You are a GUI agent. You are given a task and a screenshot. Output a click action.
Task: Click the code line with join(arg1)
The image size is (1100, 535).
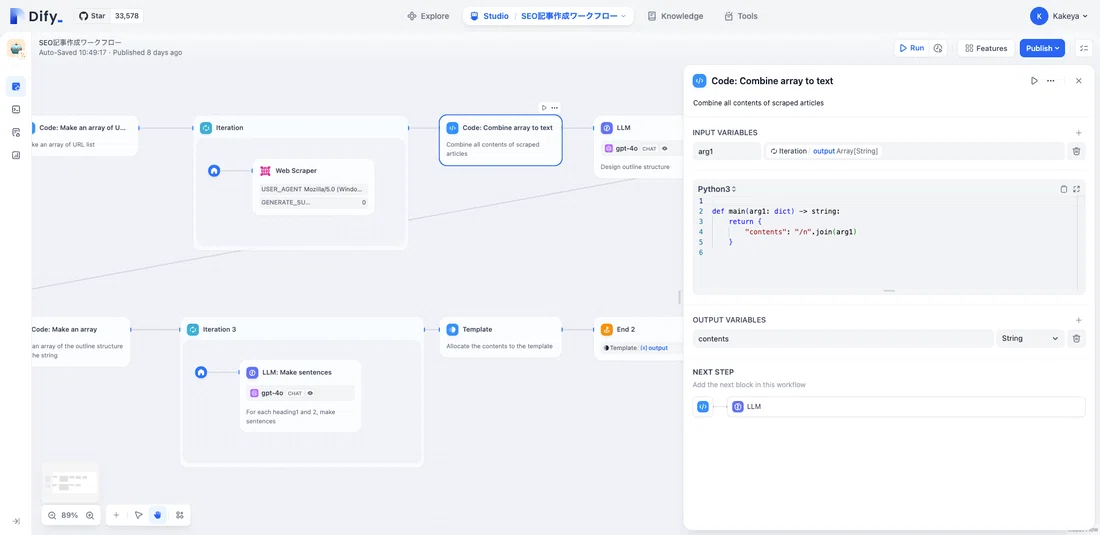click(x=800, y=231)
